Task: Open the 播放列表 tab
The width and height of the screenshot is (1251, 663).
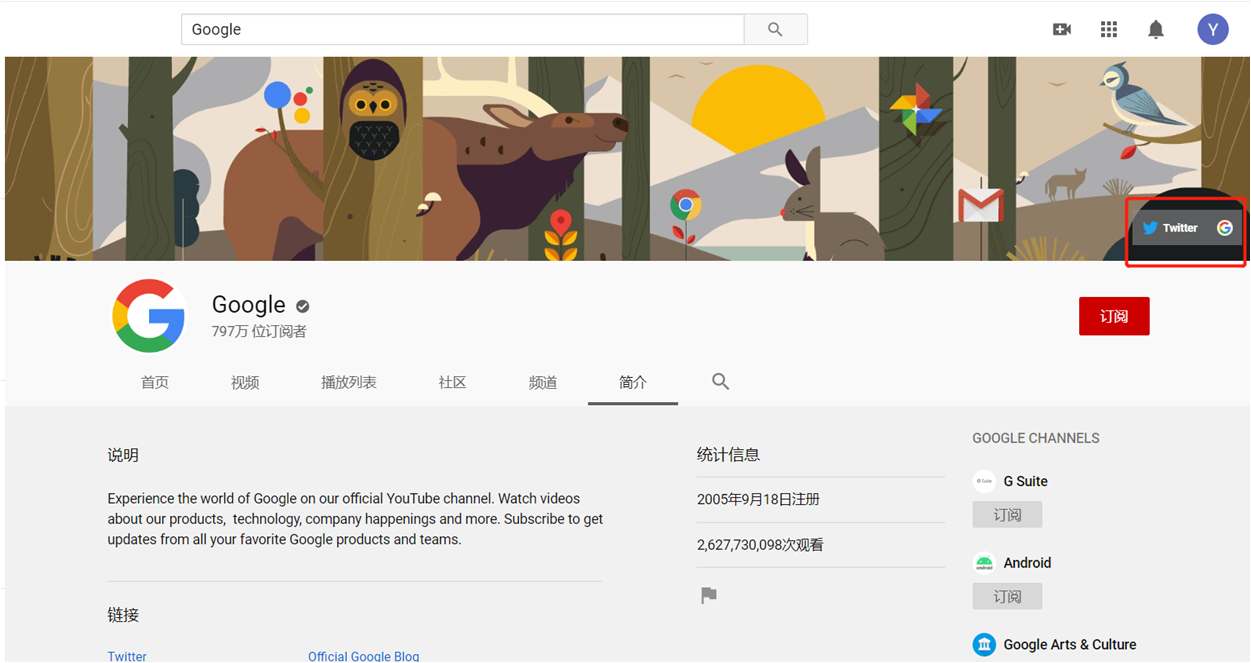Action: tap(349, 382)
